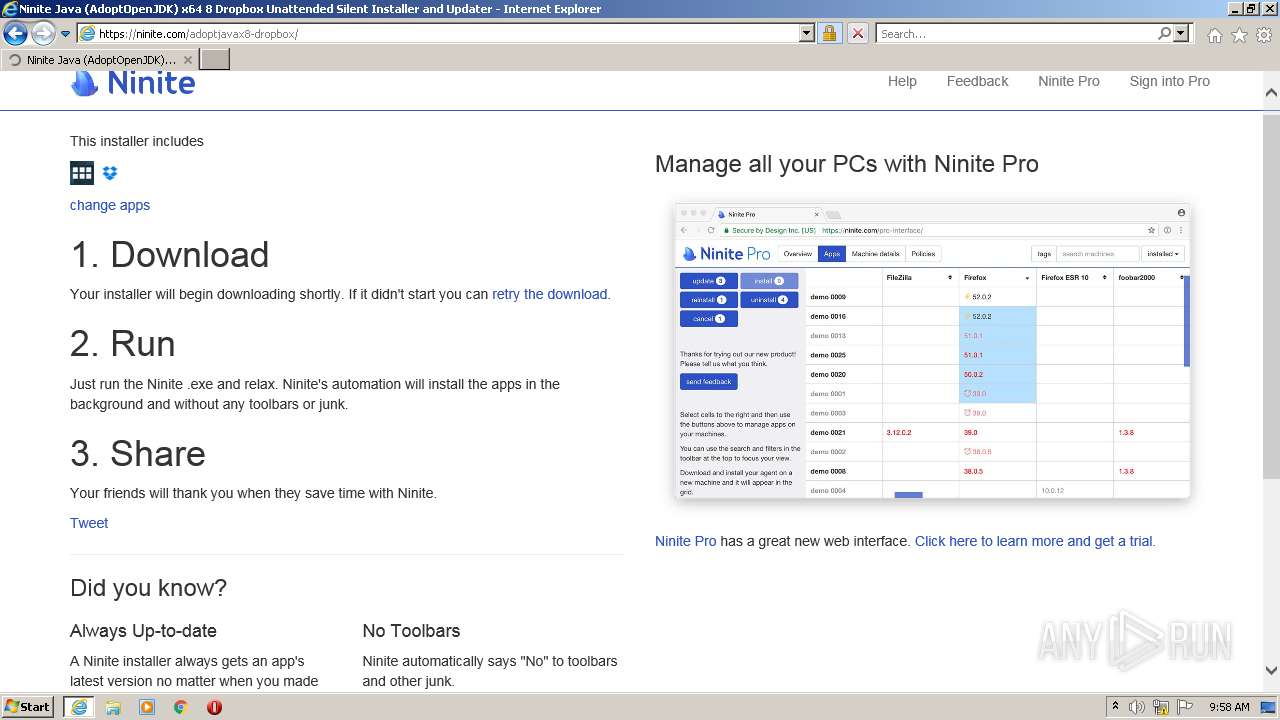The height and width of the screenshot is (720, 1280).
Task: Restore down the Internet Explorer window
Action: point(1250,9)
